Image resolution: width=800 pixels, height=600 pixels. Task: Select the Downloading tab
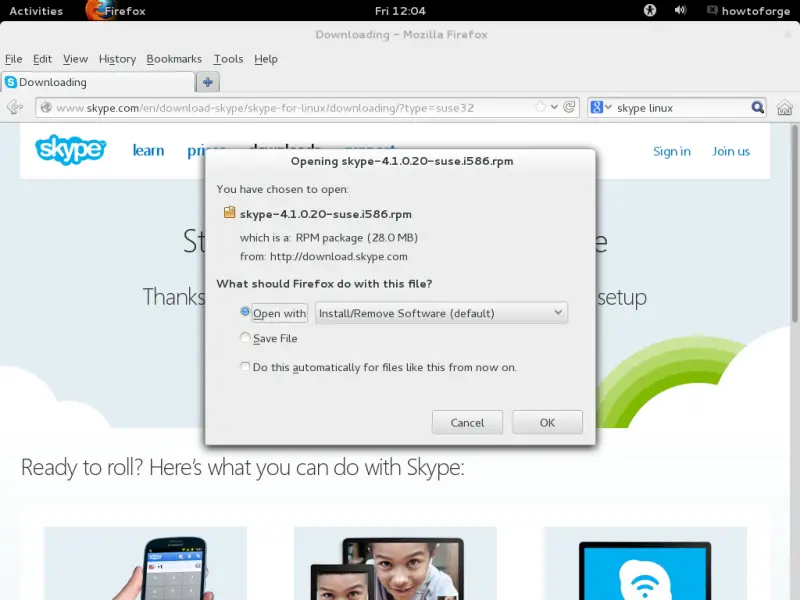(98, 82)
